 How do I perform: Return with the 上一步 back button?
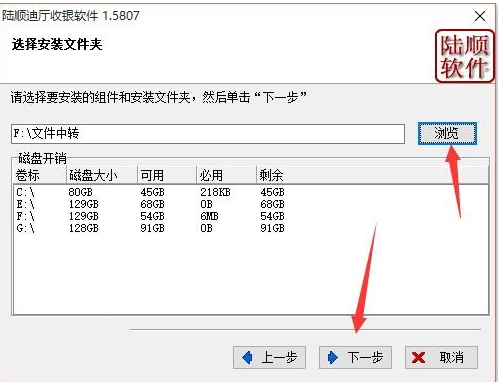tap(269, 357)
